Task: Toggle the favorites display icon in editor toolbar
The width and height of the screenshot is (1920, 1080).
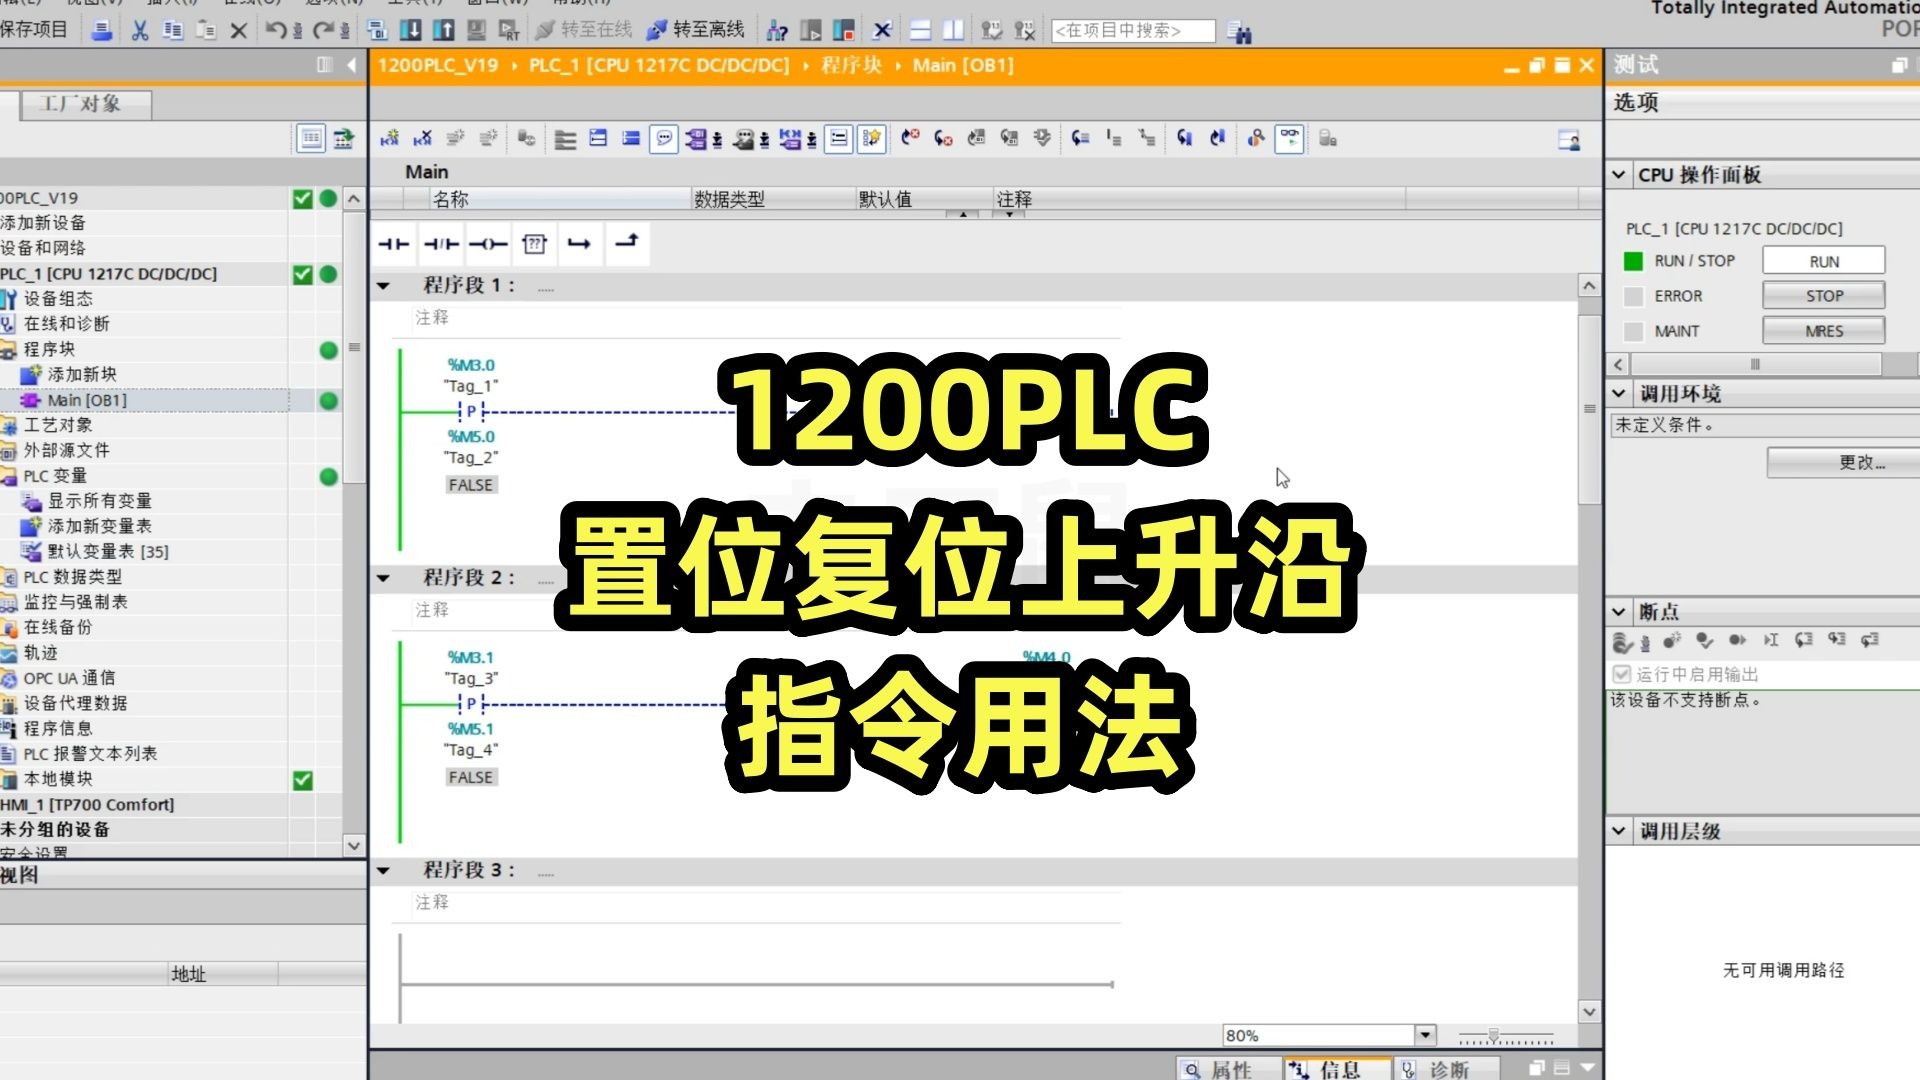Action: pyautogui.click(x=872, y=139)
